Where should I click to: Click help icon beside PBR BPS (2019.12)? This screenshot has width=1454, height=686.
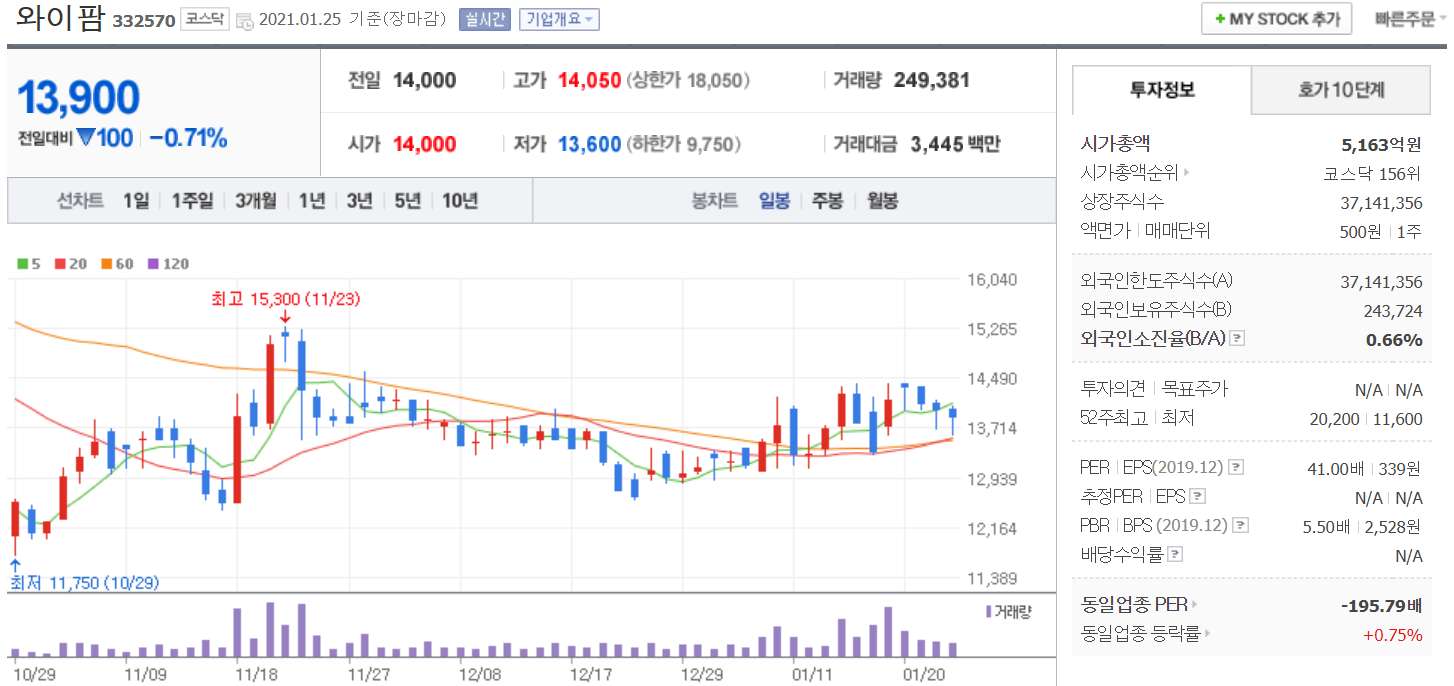point(1240,525)
